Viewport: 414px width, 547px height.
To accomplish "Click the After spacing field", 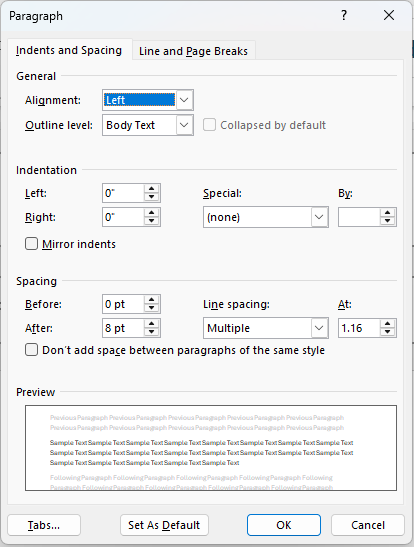I will click(123, 328).
